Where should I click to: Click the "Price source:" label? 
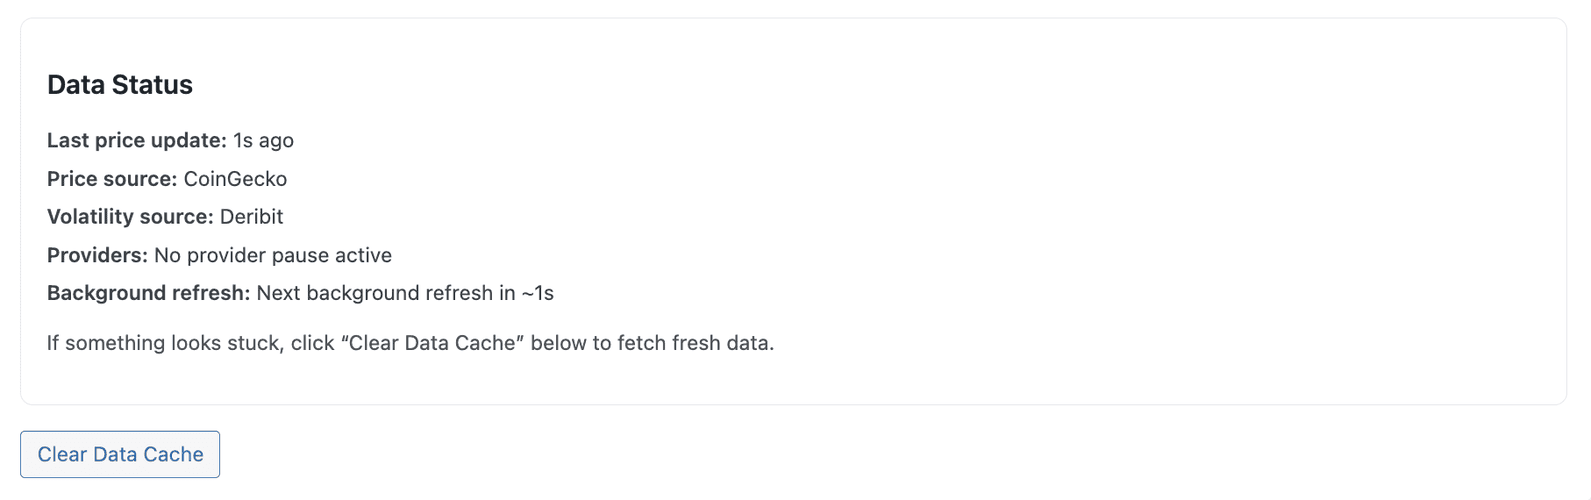coord(112,179)
